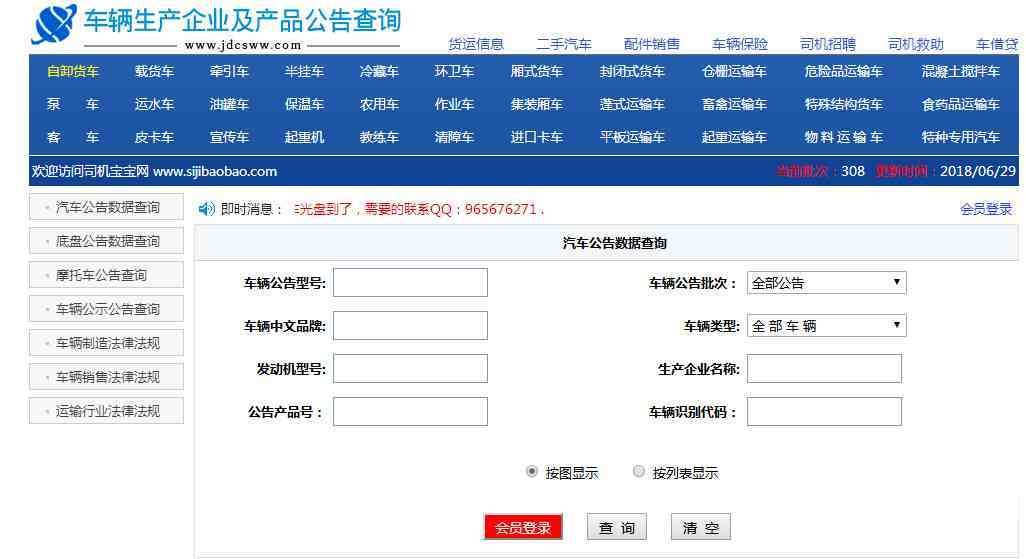This screenshot has width=1026, height=559.
Task: Open the 车辆公告批次 dropdown
Action: pyautogui.click(x=826, y=283)
